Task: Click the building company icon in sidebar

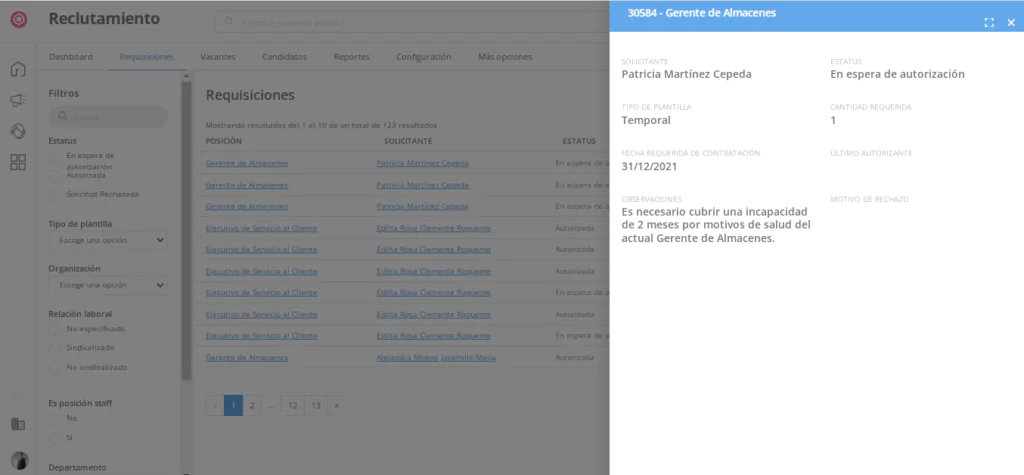Action: (x=18, y=424)
